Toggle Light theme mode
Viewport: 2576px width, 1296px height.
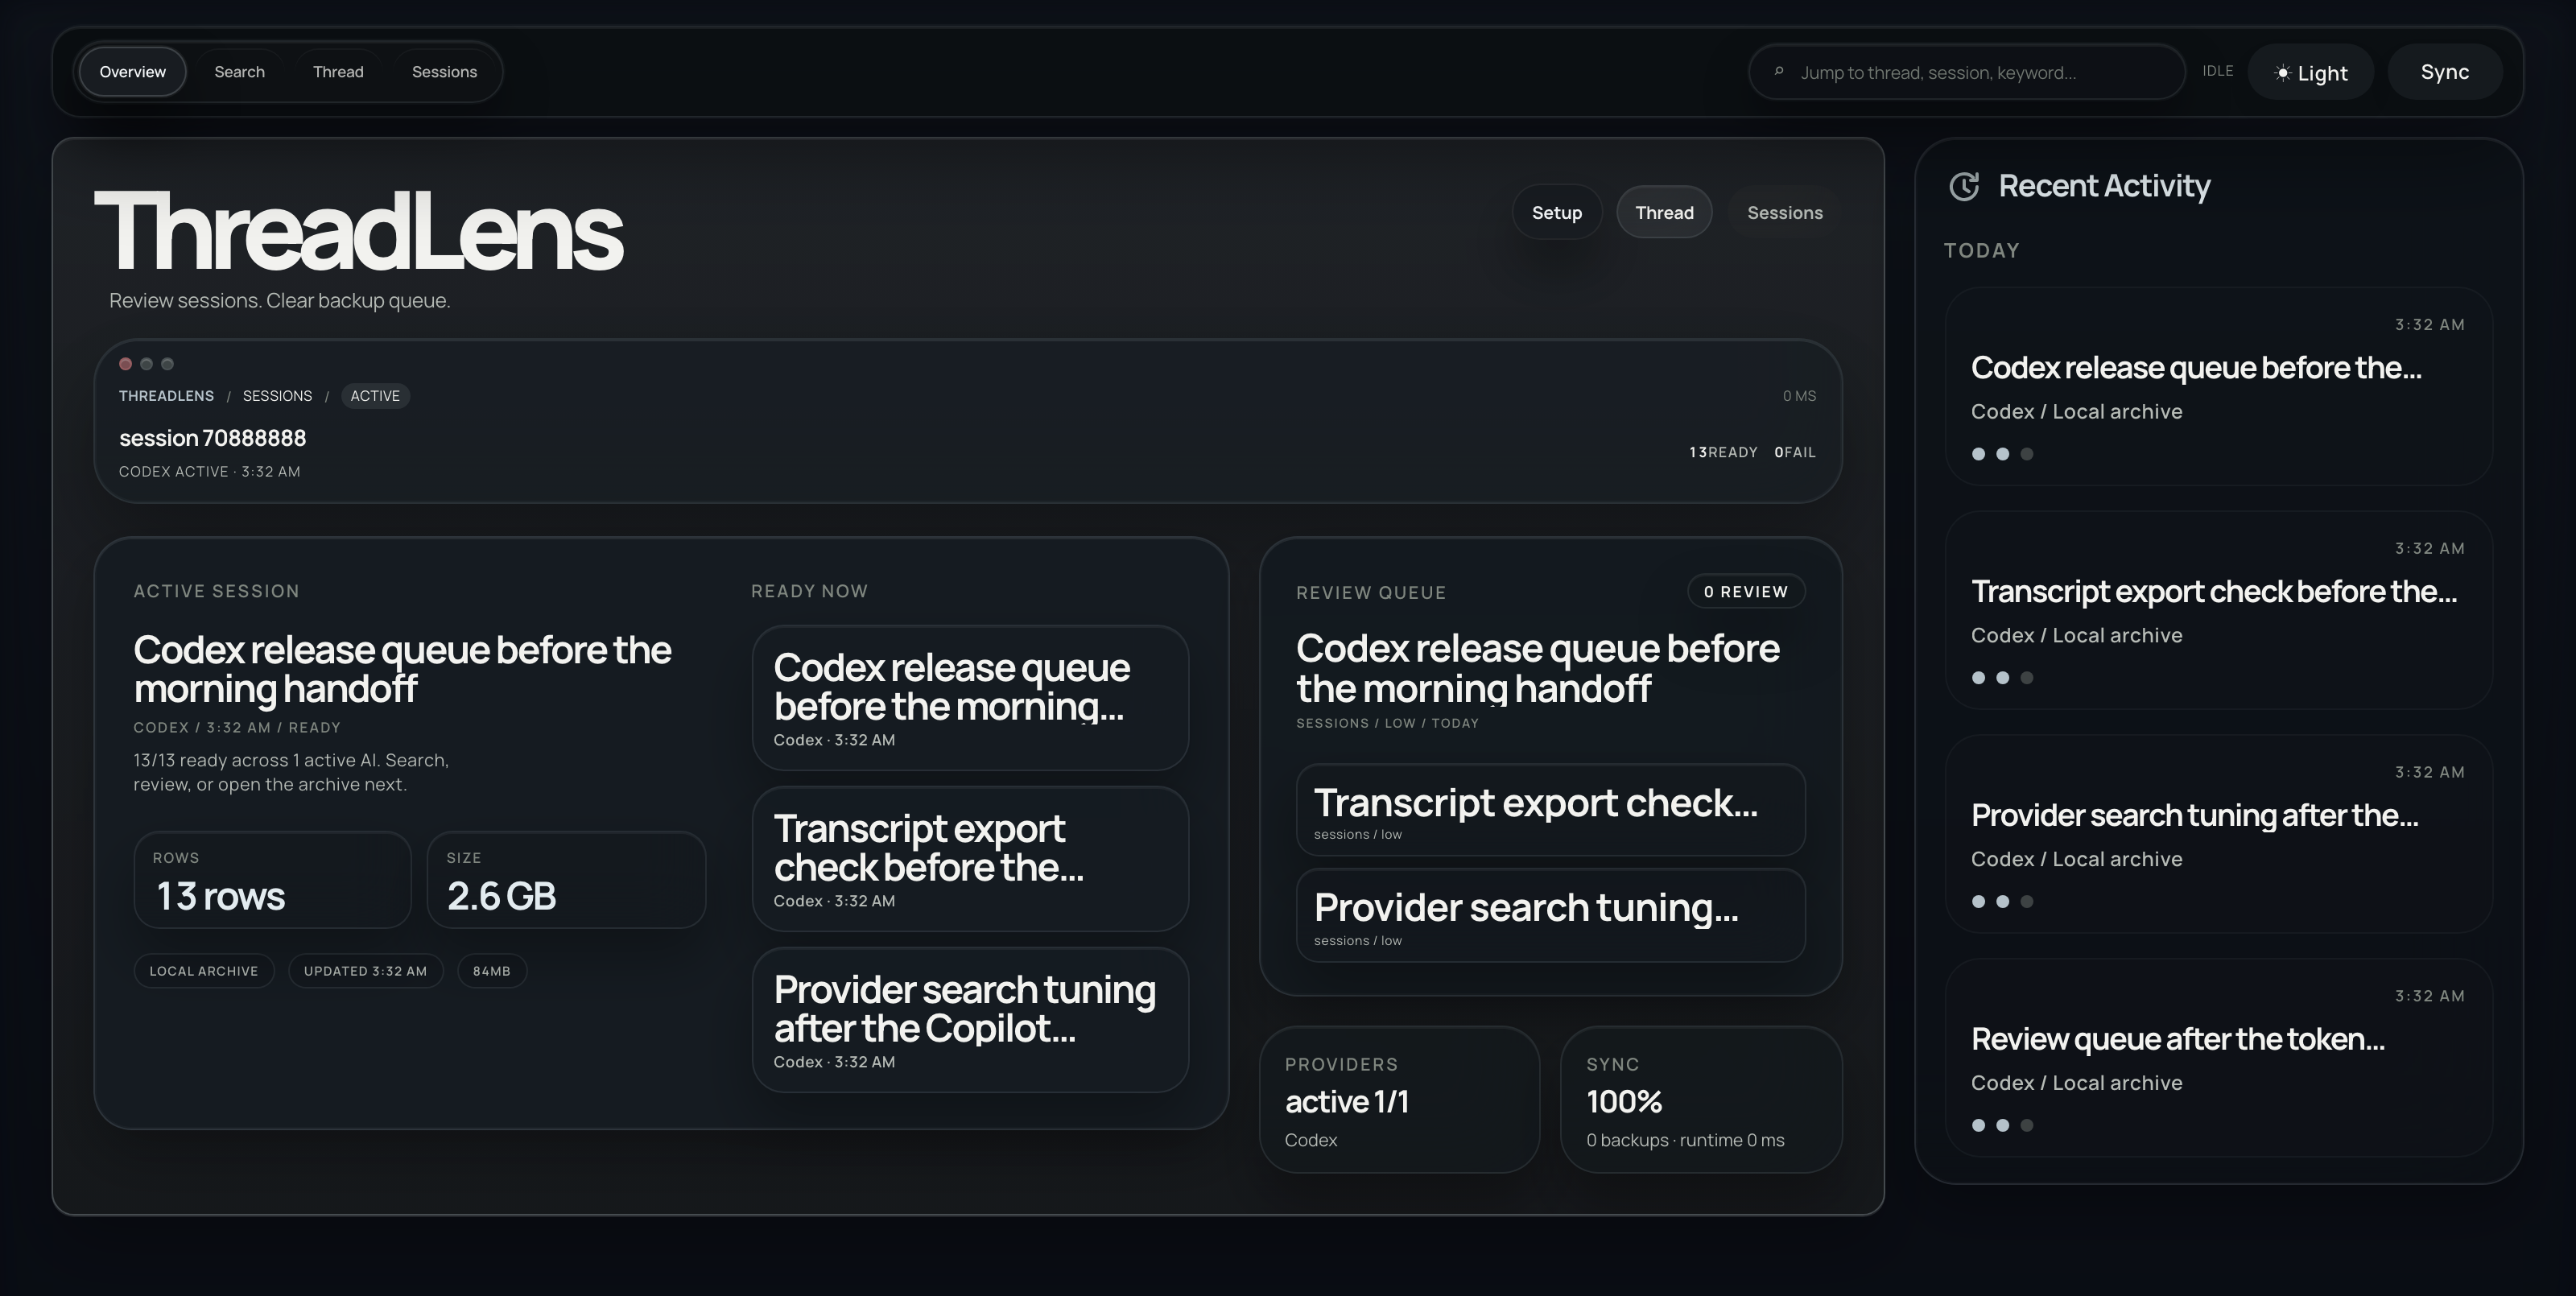coord(2310,71)
